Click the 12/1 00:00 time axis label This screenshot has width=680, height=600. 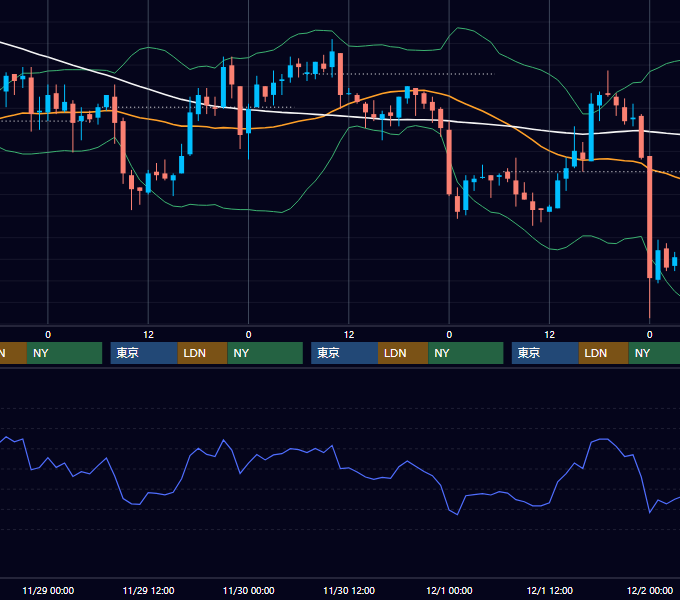(449, 590)
